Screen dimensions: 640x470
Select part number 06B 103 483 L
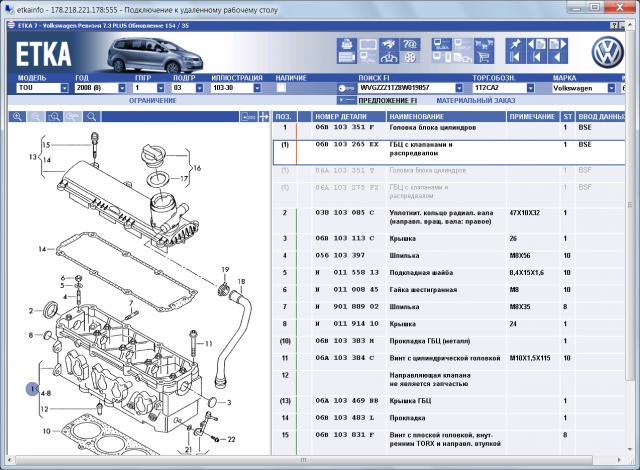pos(345,418)
